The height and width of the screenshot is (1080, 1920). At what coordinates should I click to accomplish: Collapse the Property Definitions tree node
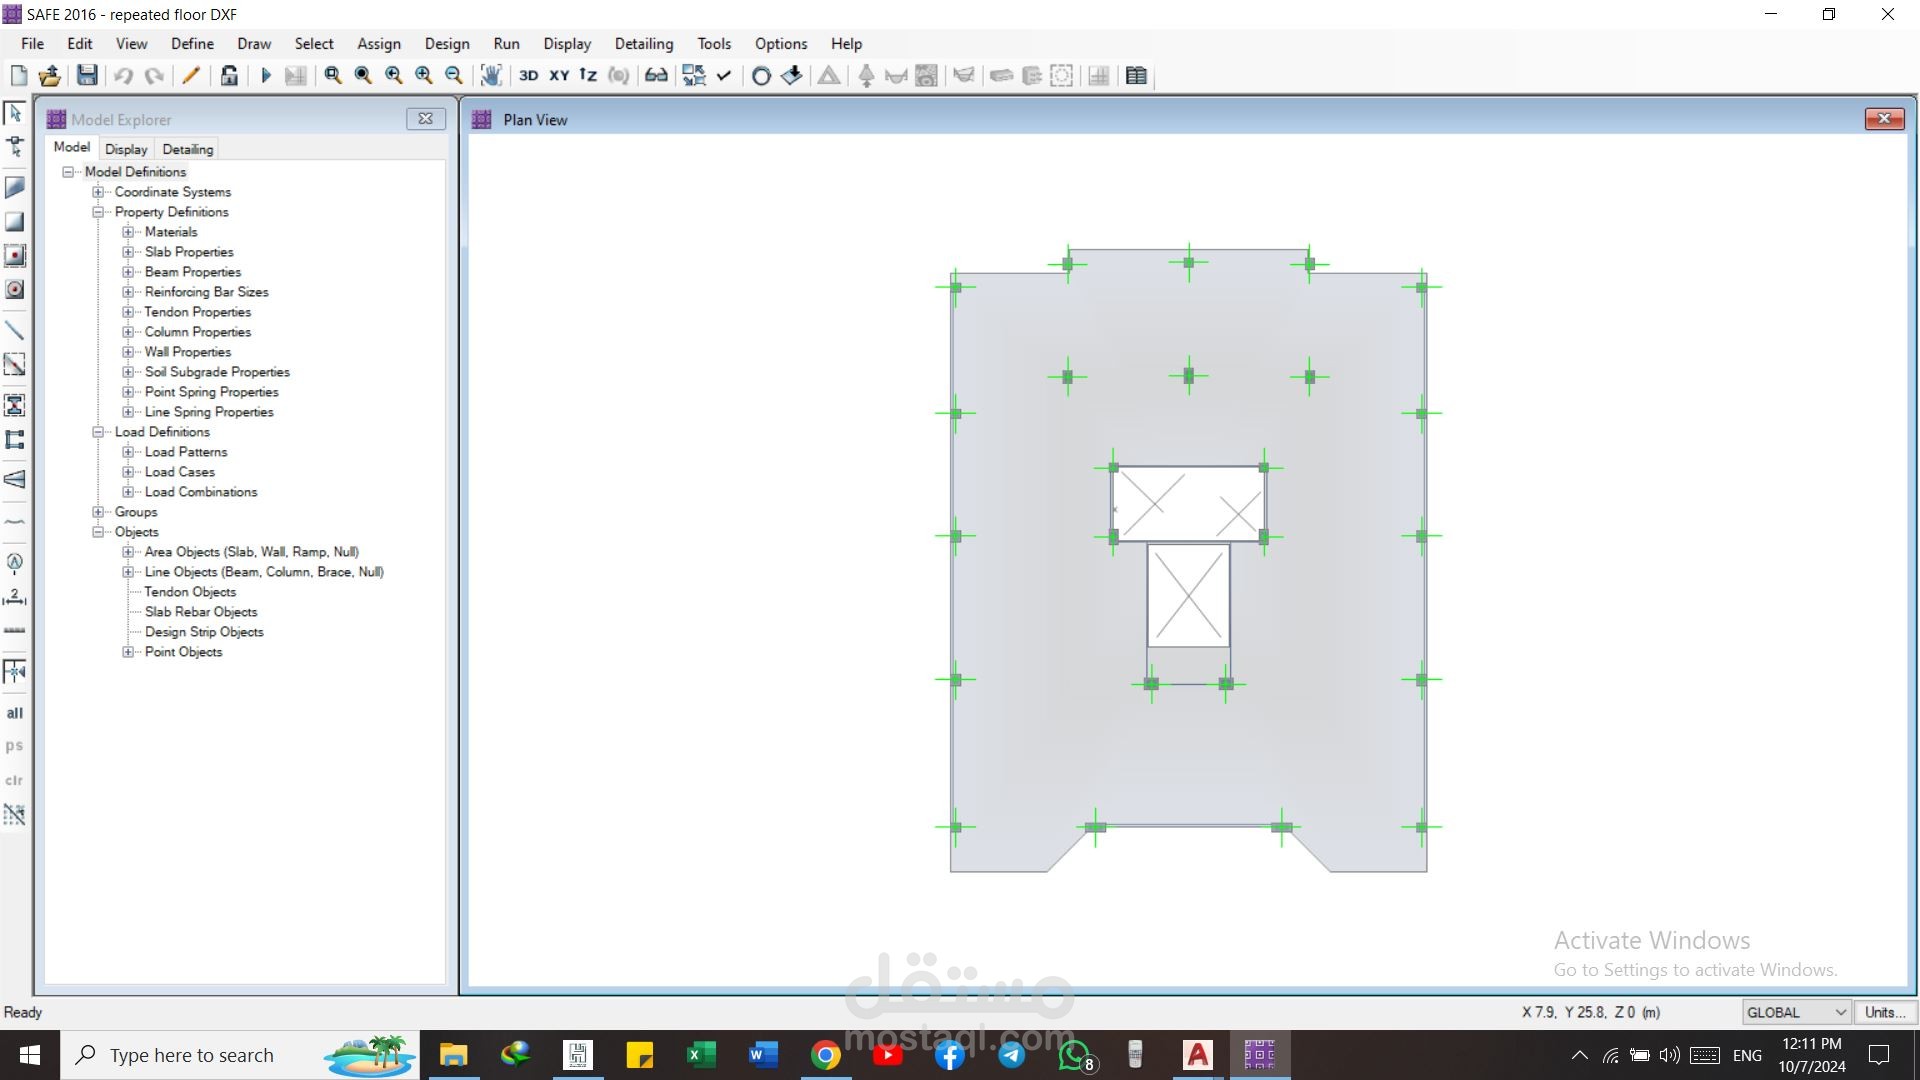pos(98,212)
